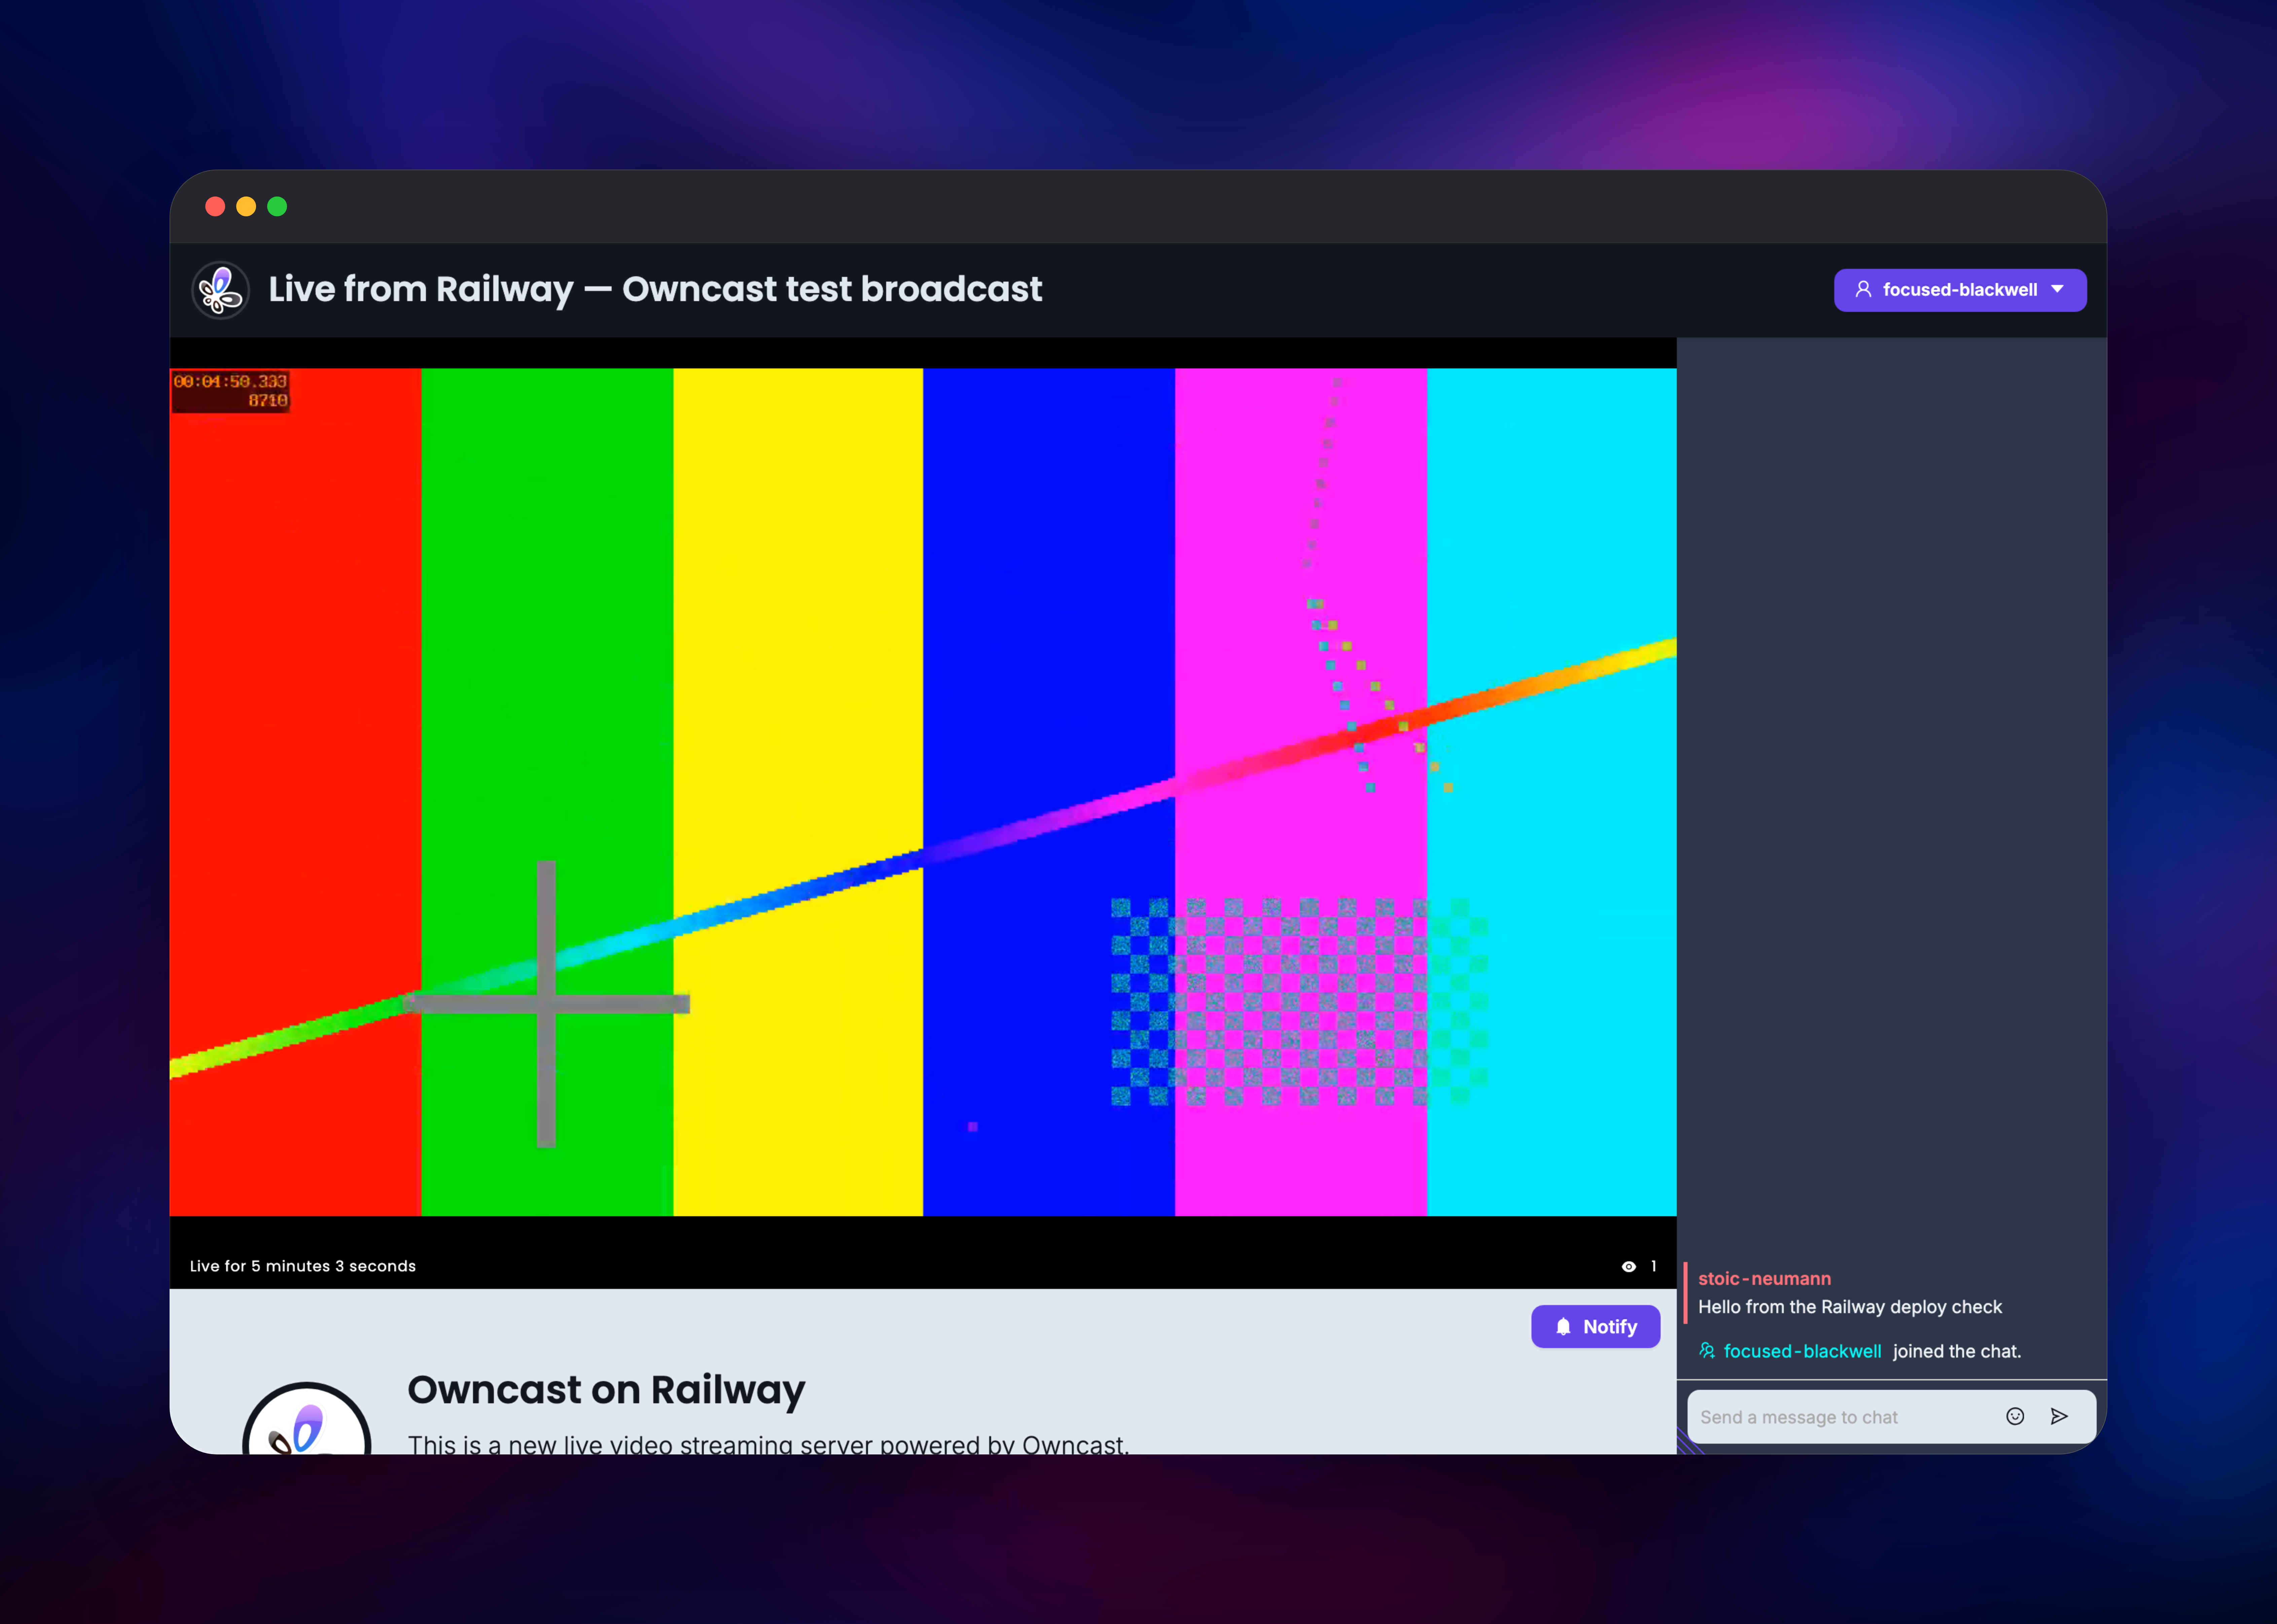Click the red macOS close window button
The width and height of the screenshot is (2277, 1624).
(215, 206)
